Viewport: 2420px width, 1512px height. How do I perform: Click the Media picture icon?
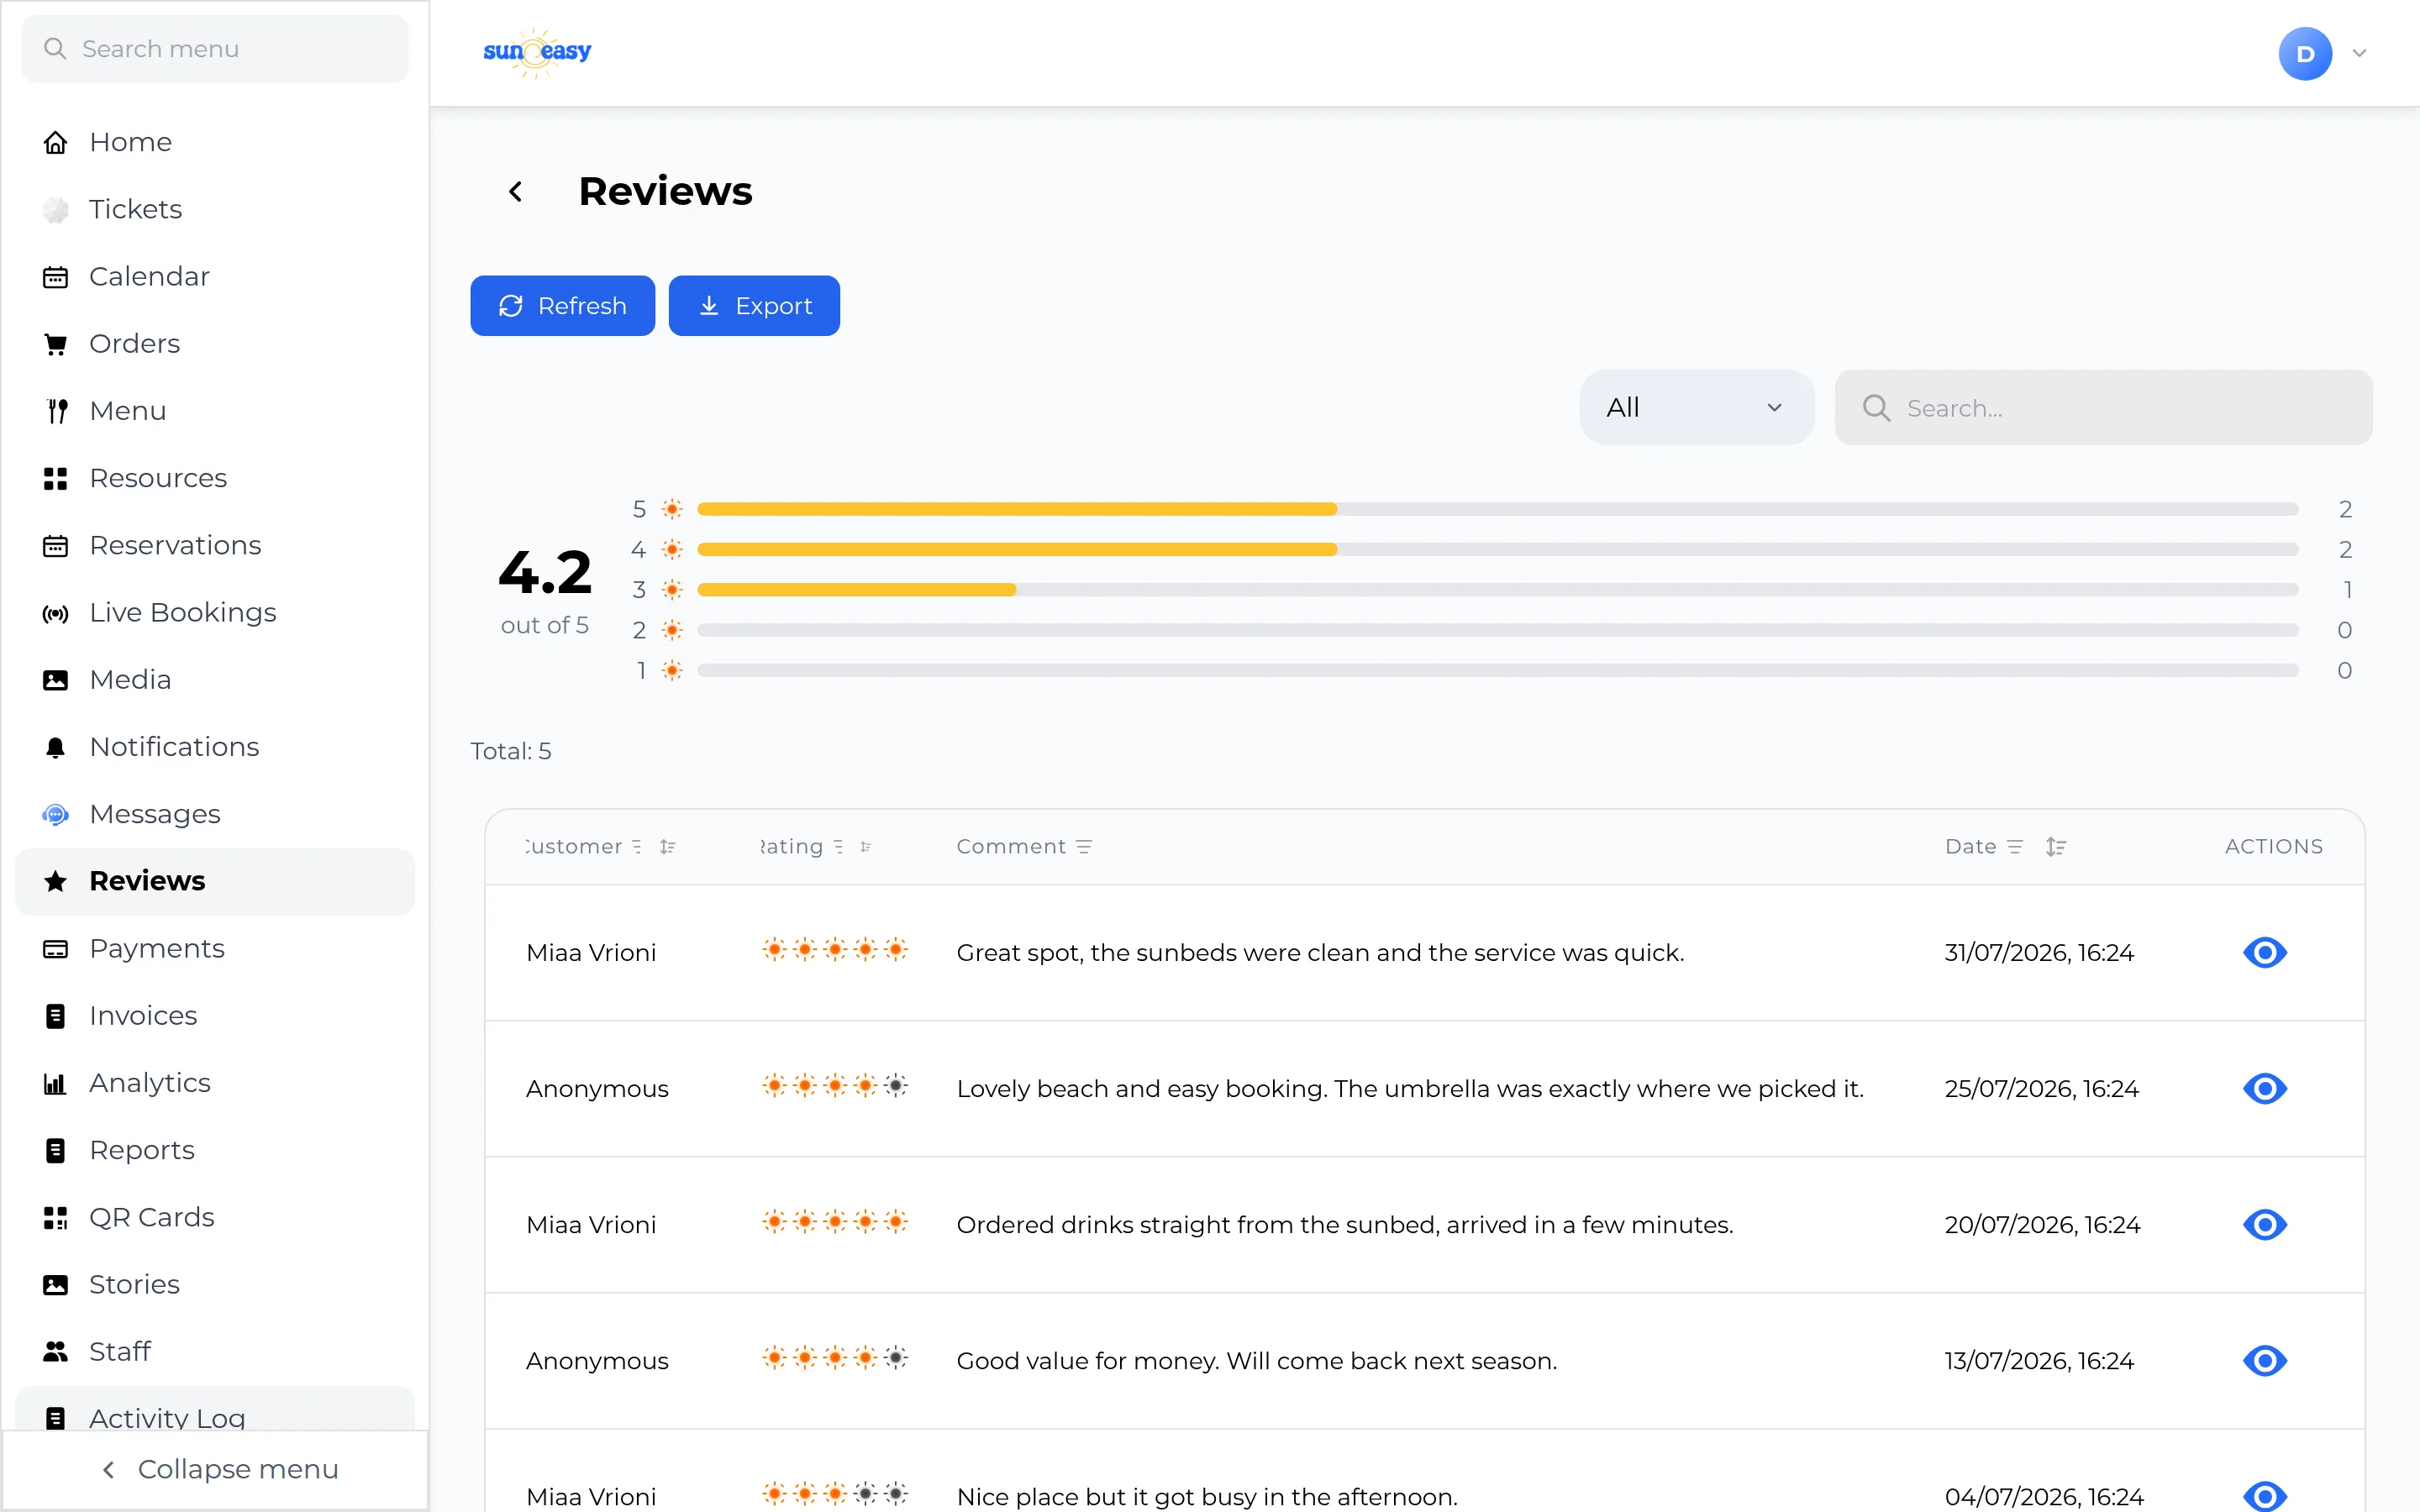point(56,680)
